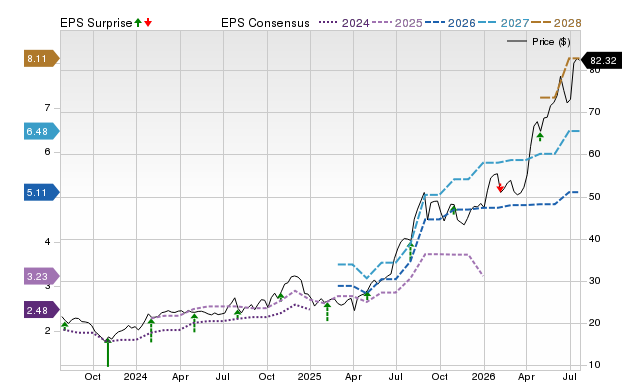
Task: Toggle the Price ($) line legend entry
Action: tap(539, 42)
